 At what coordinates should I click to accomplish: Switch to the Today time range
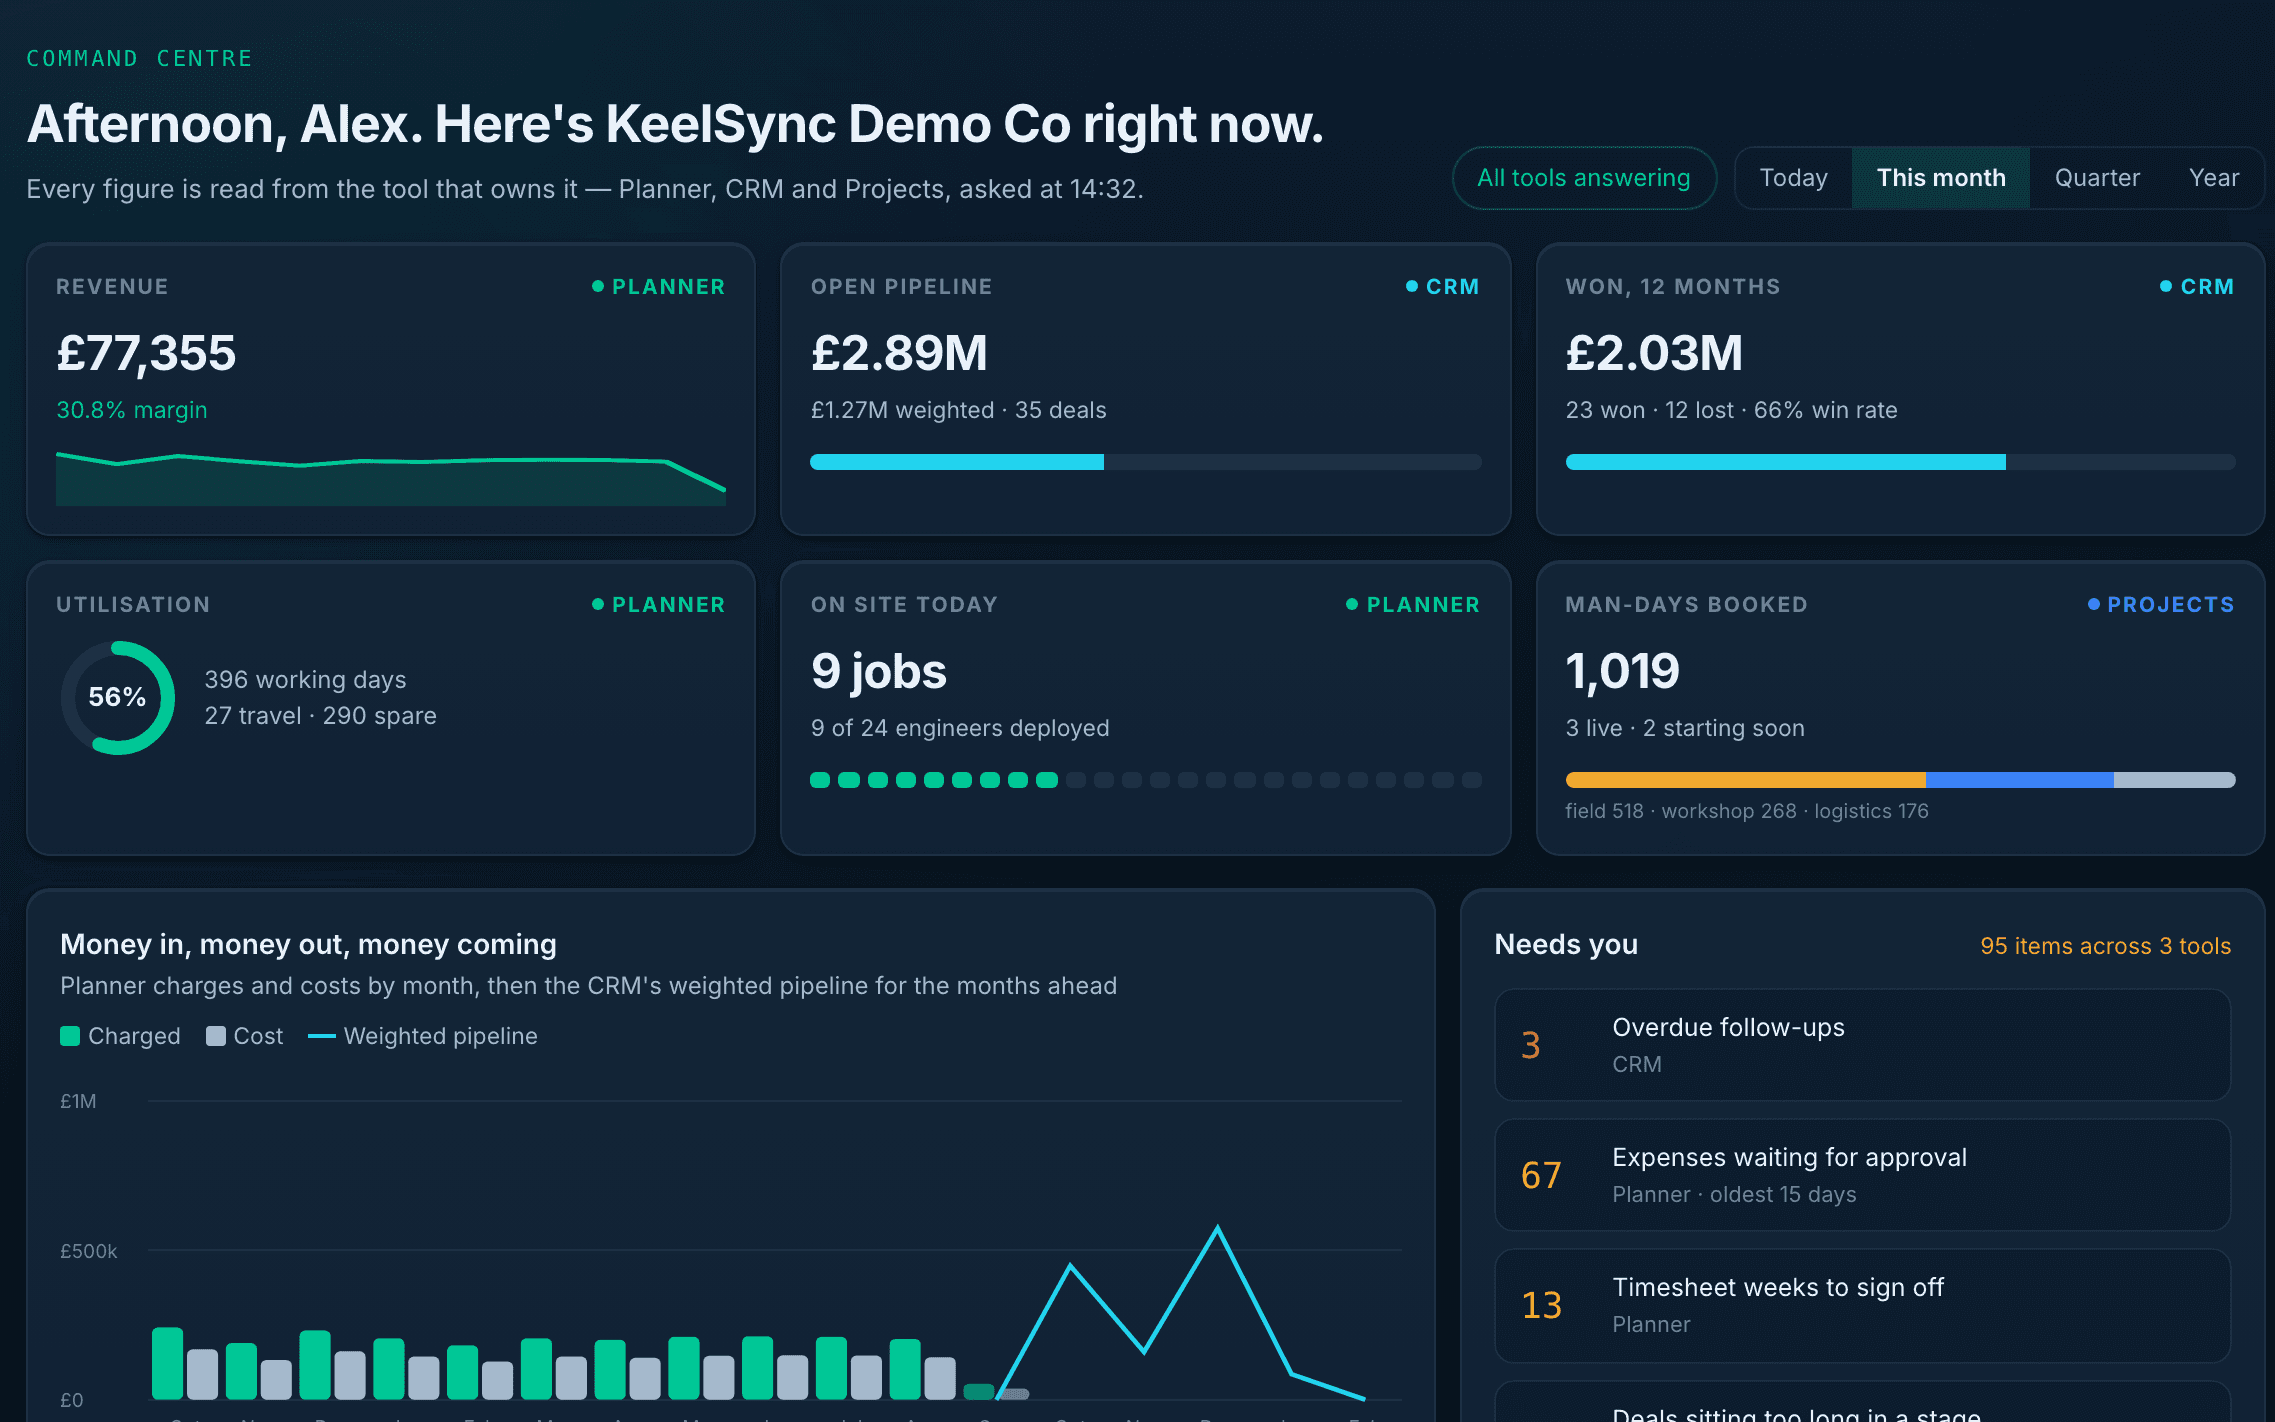pos(1793,178)
